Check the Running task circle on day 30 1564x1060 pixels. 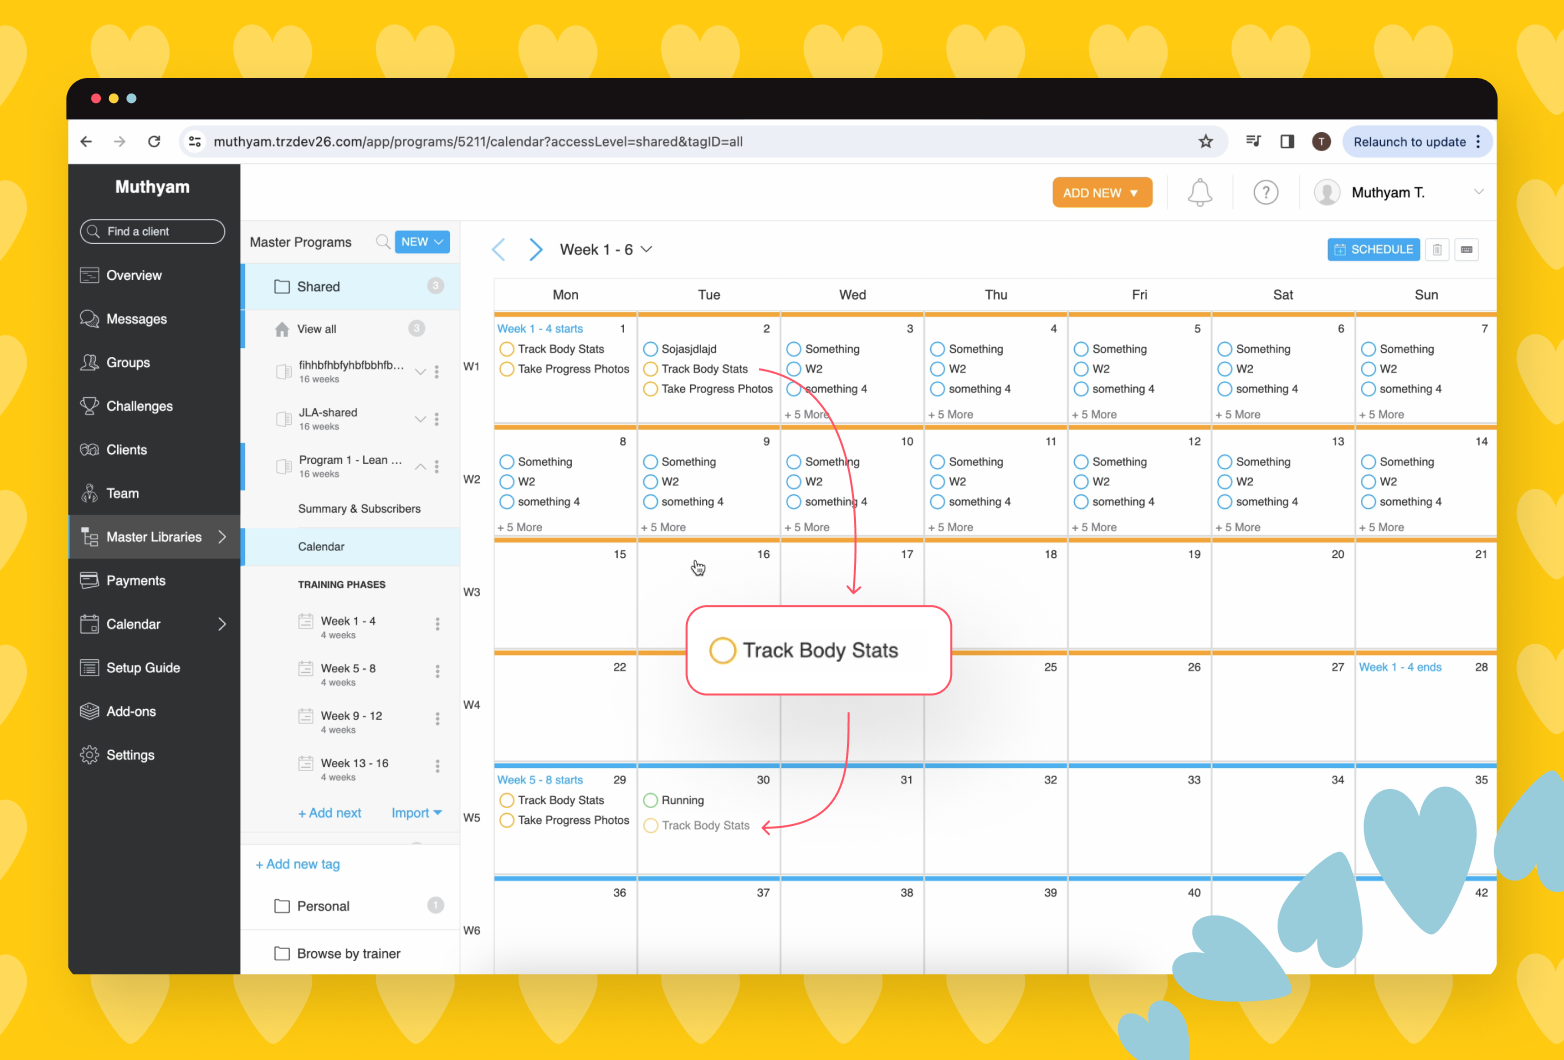coord(651,800)
